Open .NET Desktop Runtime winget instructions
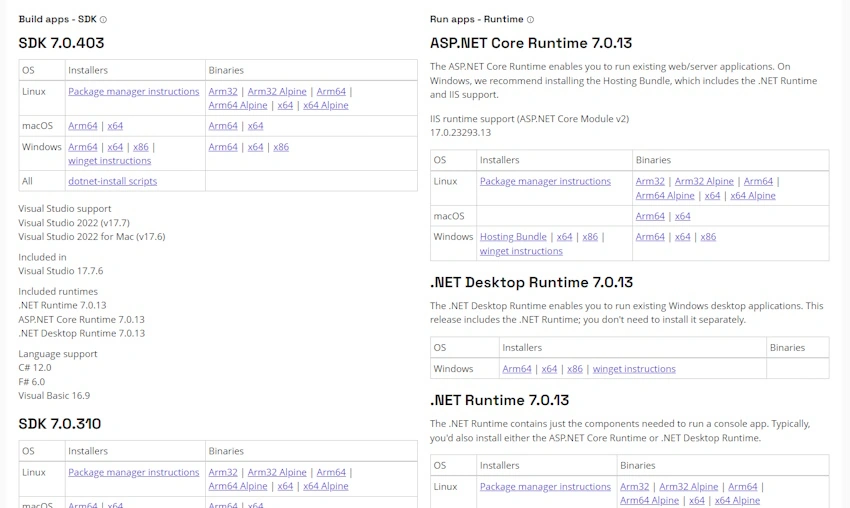Screen dimensions: 850x508 point(634,369)
